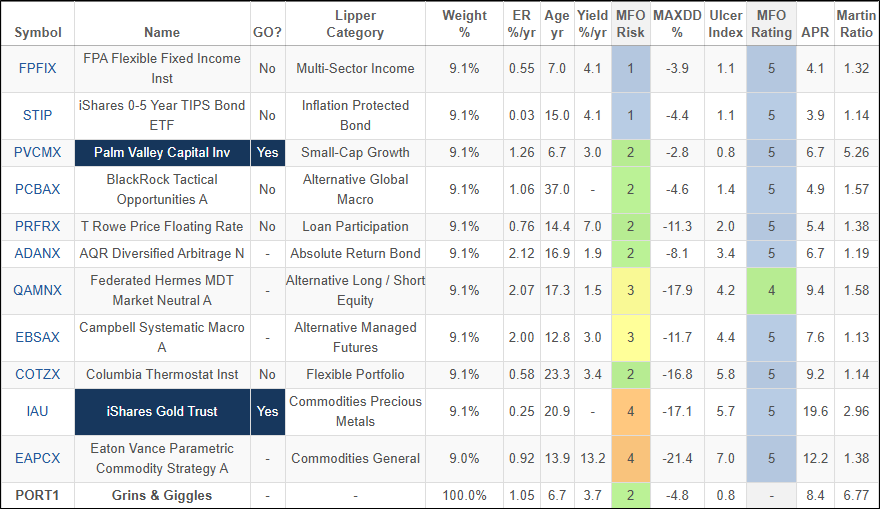Click the orange MFO Risk cell for IAU
880x509 pixels.
tap(630, 411)
